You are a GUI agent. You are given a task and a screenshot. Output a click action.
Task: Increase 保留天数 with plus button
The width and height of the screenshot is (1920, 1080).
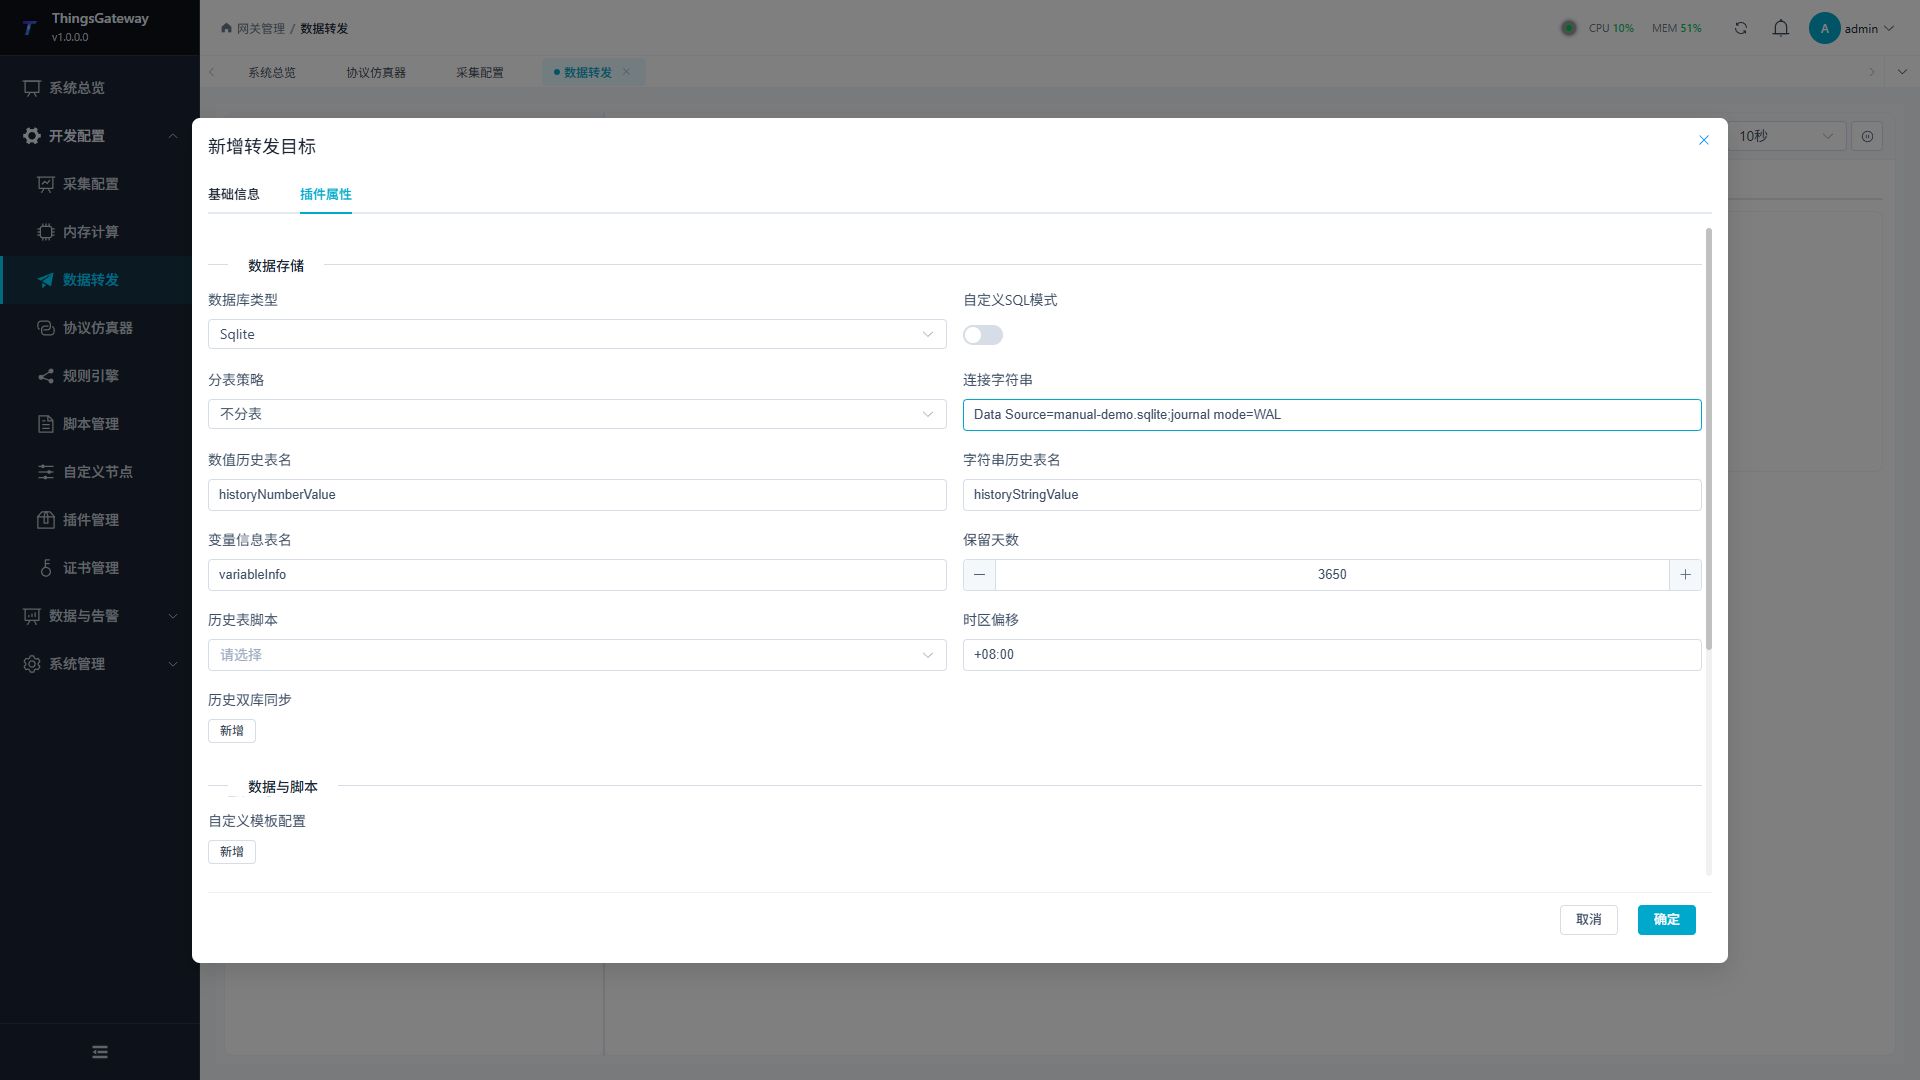coord(1685,575)
